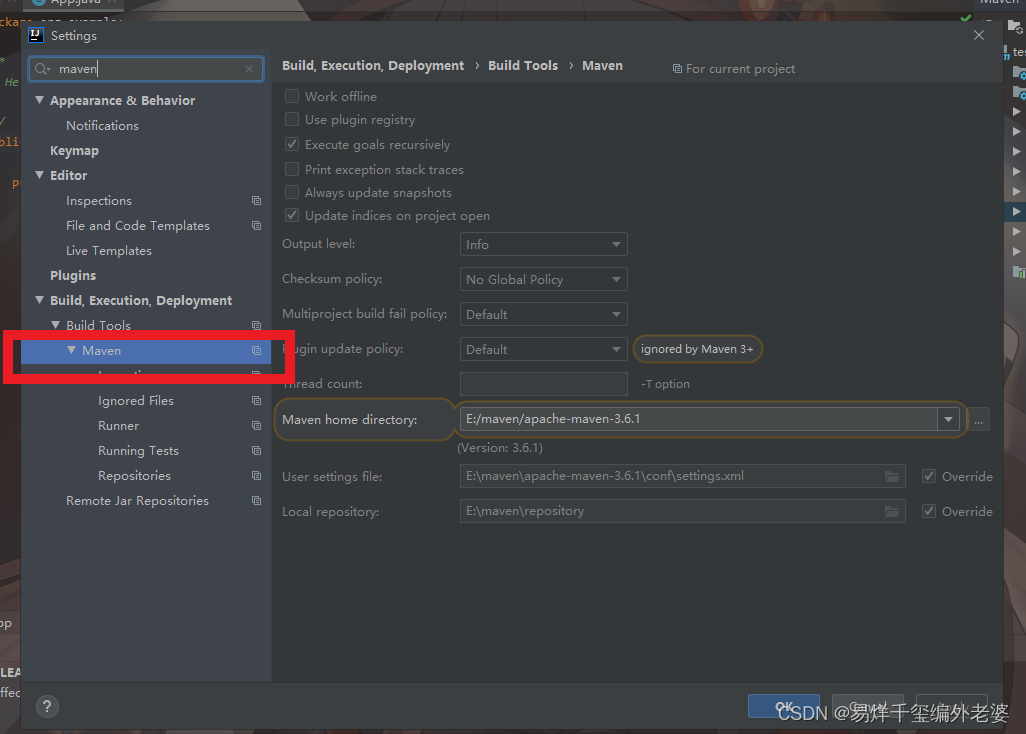Select Ignored Files under Maven
The width and height of the screenshot is (1026, 734).
point(136,400)
